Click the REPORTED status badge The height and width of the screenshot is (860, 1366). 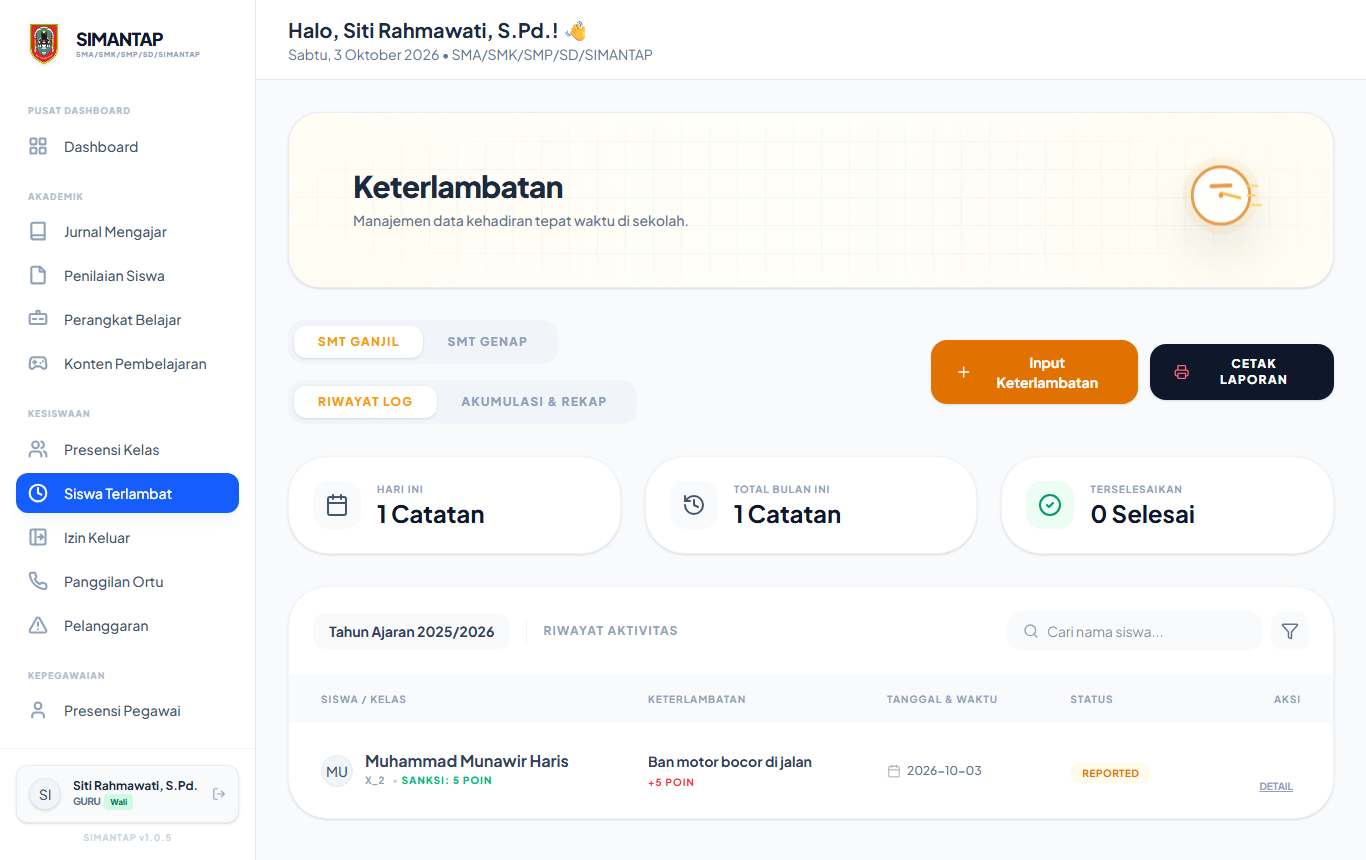(1110, 773)
